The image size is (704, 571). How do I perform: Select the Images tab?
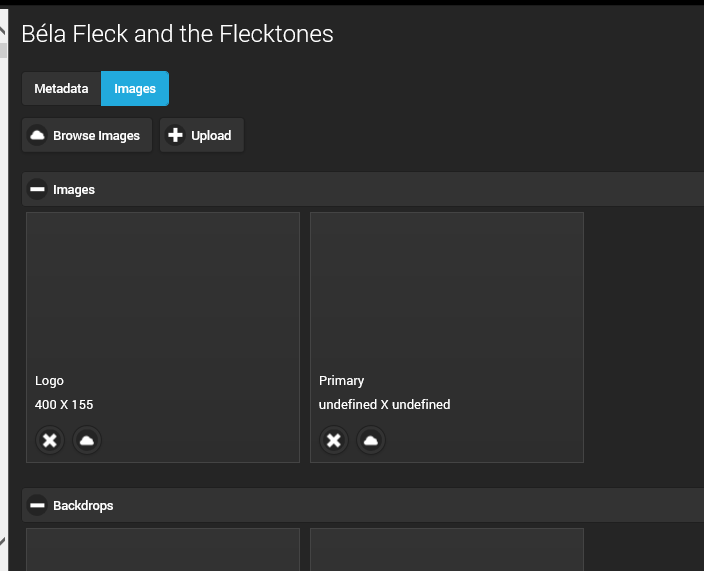[x=135, y=89]
